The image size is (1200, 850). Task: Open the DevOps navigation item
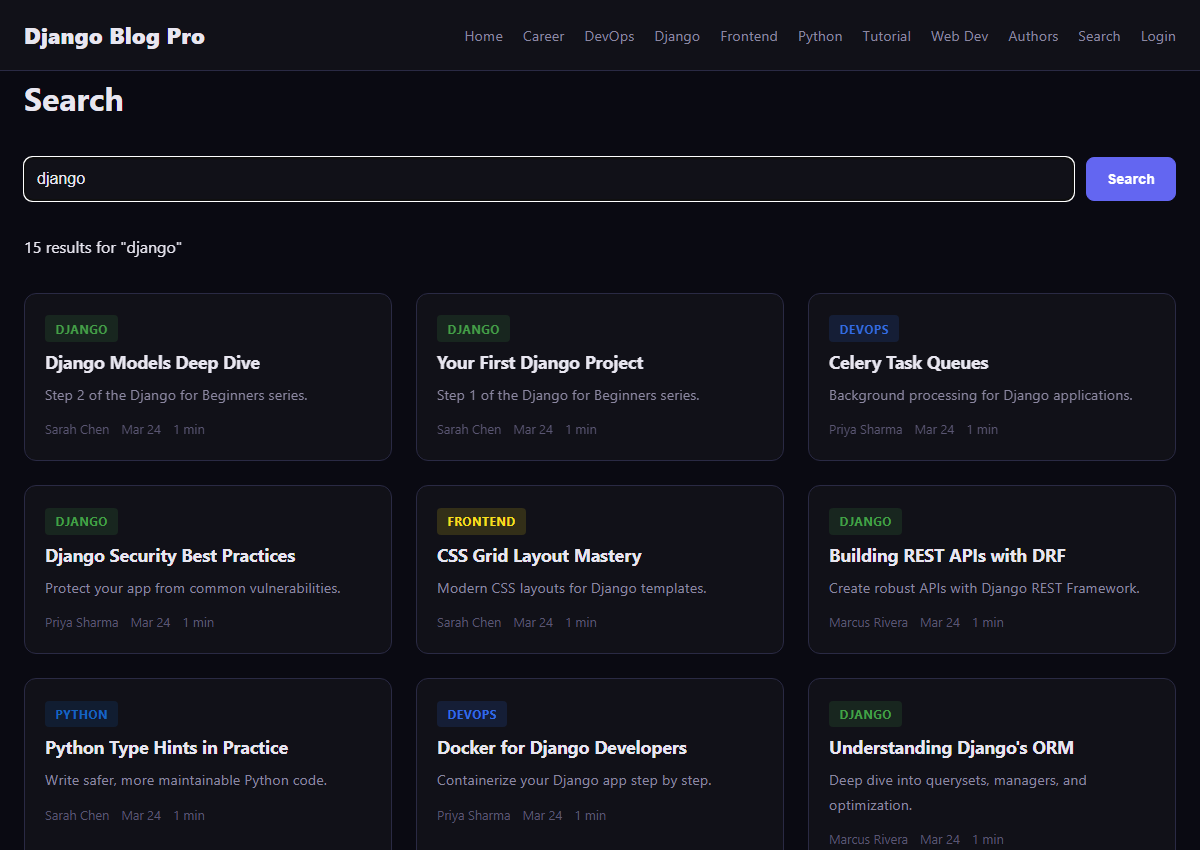[x=609, y=36]
